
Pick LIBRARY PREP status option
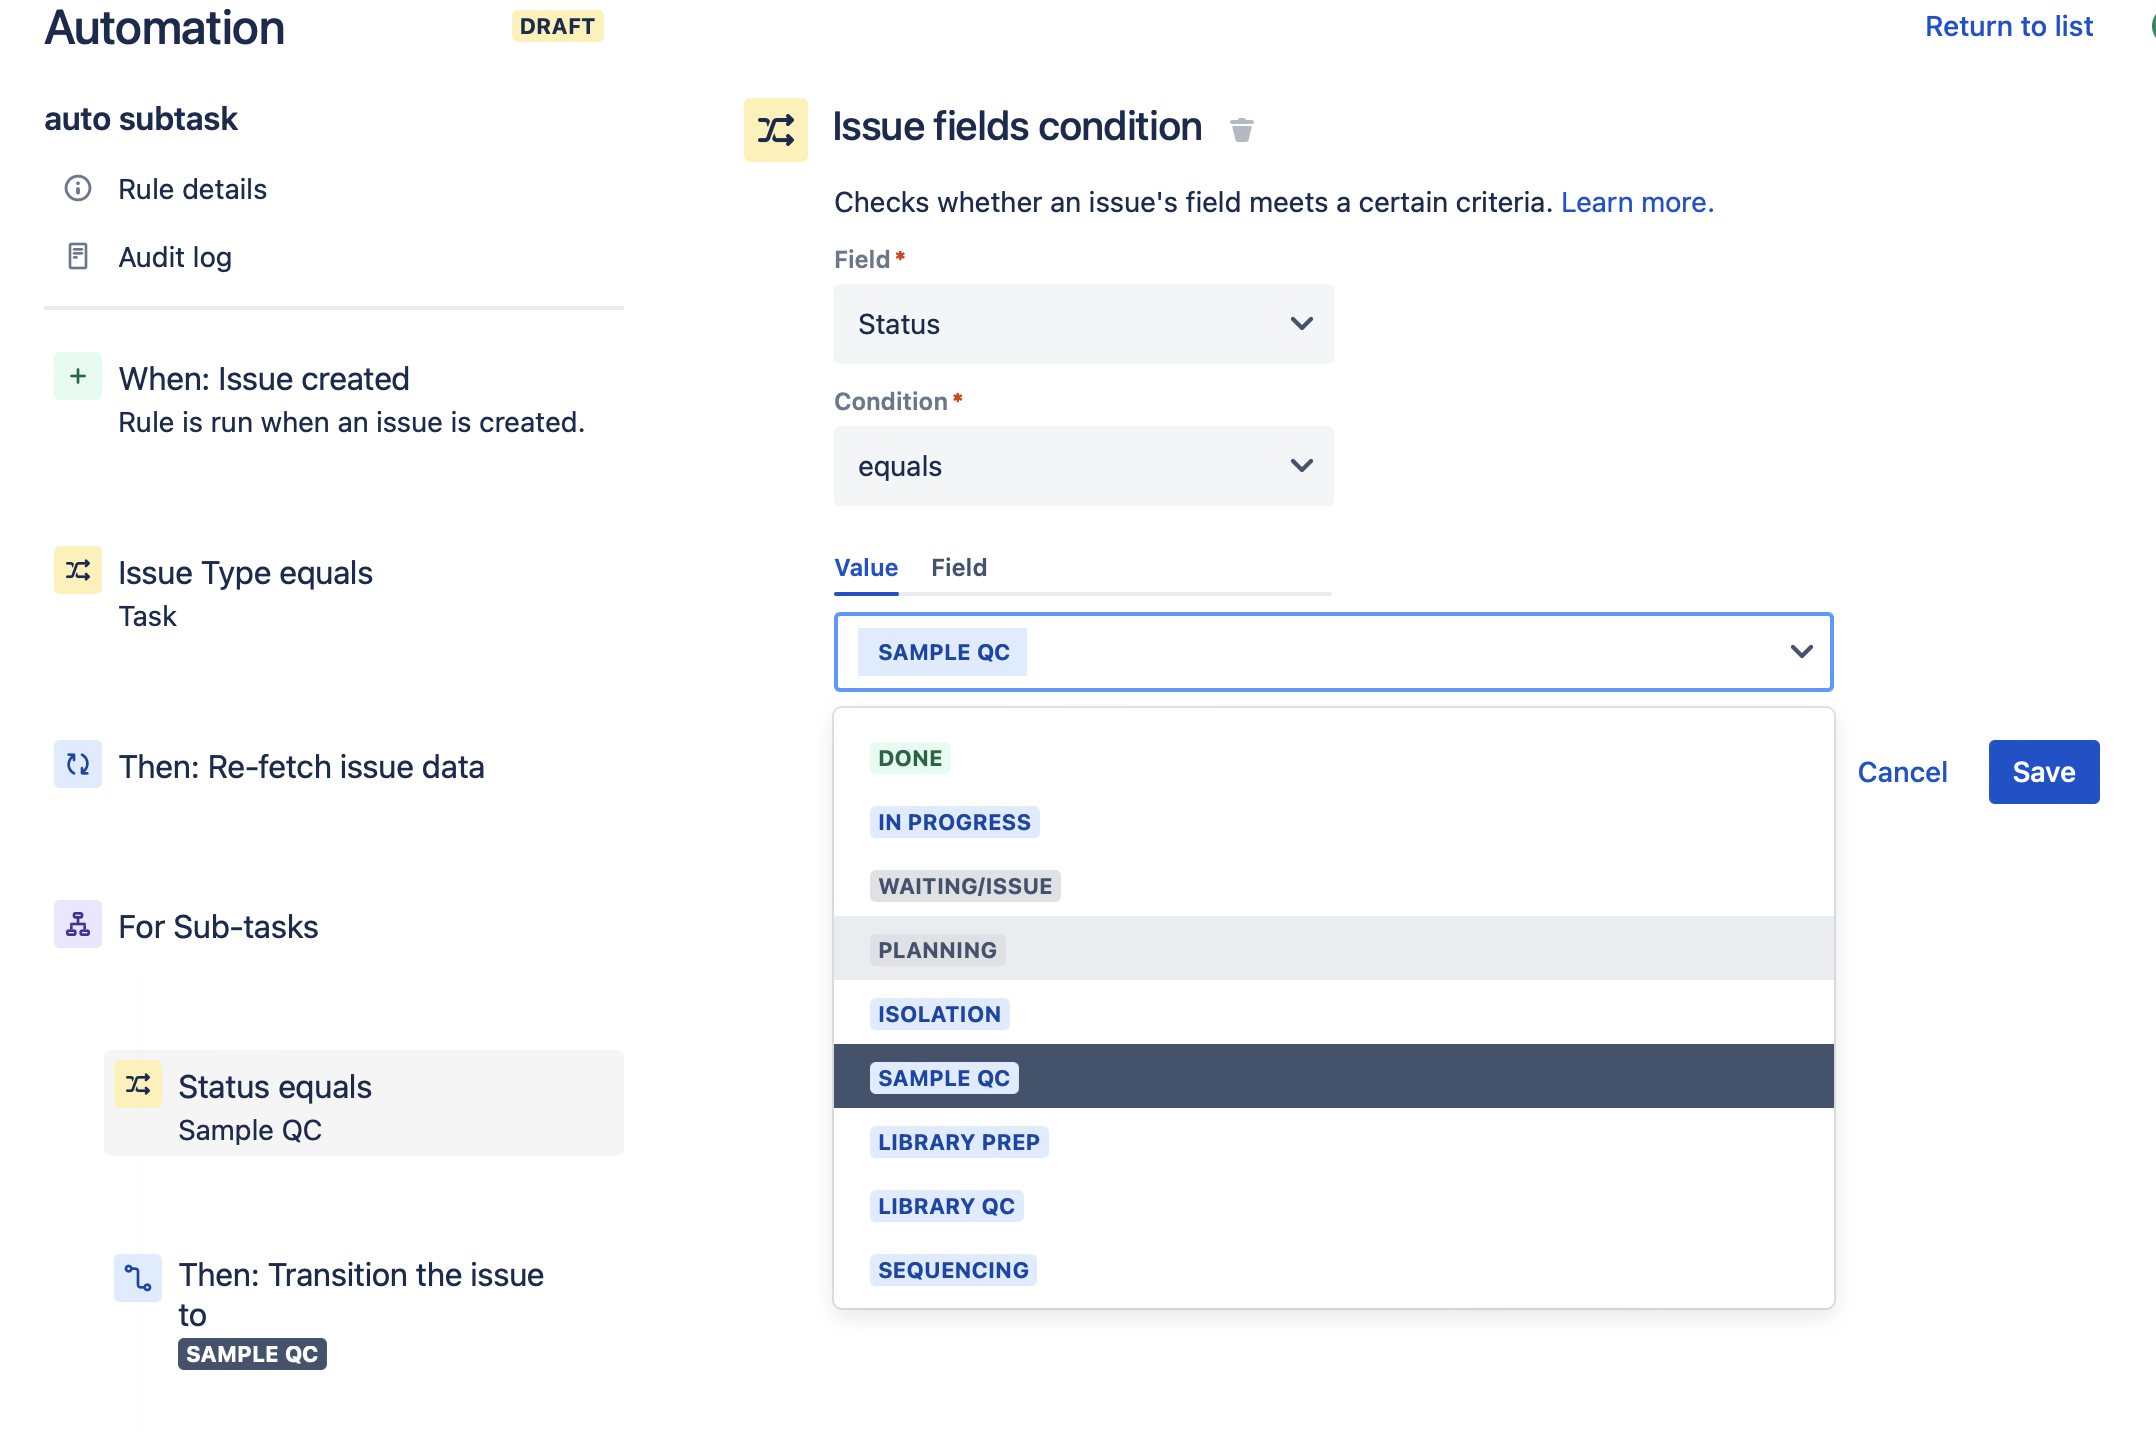point(958,1142)
